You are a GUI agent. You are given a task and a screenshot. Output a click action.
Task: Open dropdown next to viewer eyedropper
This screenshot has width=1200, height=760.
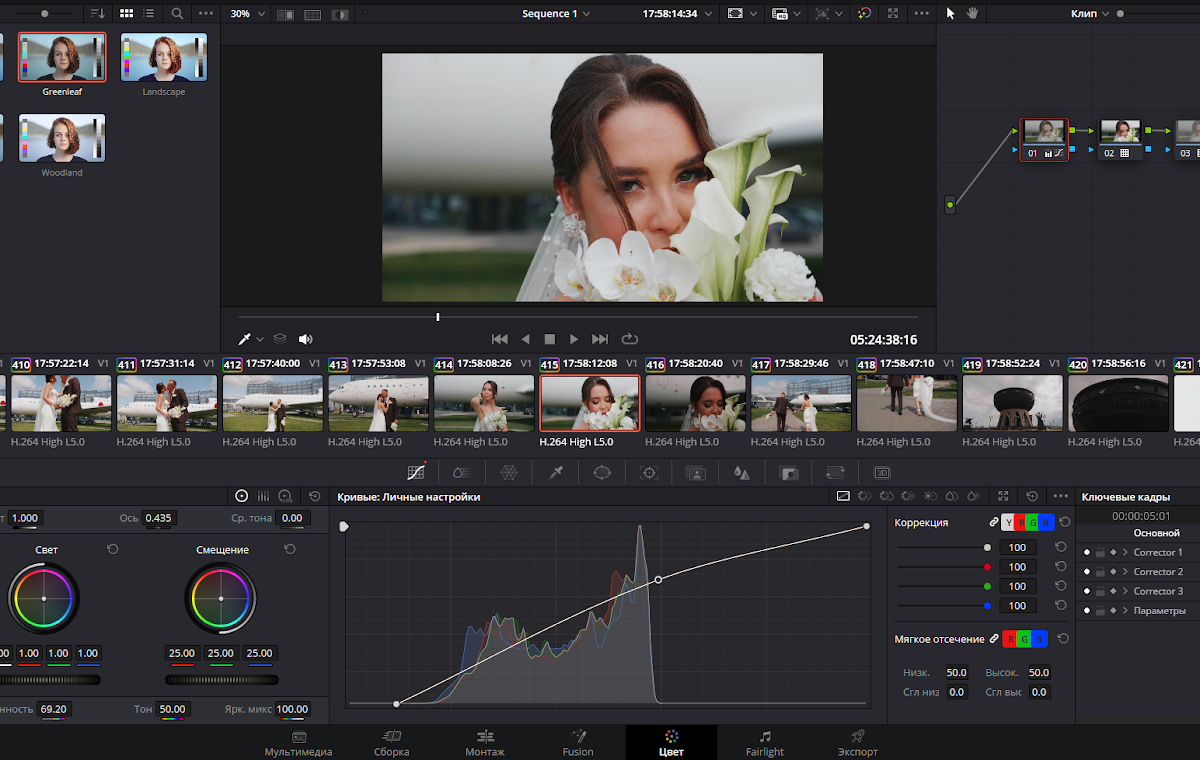[x=260, y=339]
